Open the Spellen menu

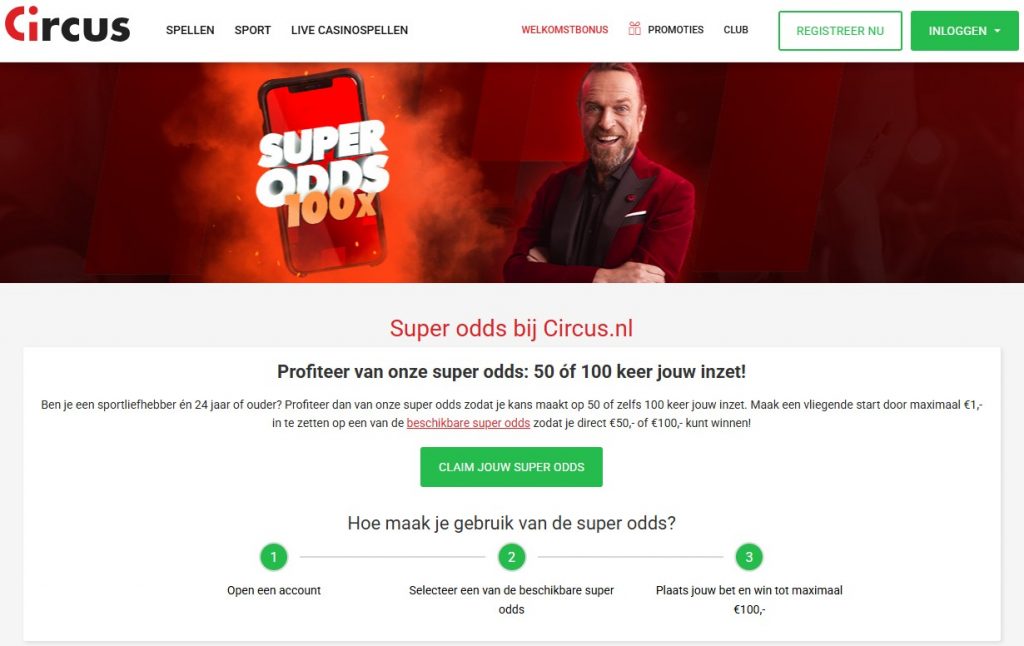(x=190, y=30)
